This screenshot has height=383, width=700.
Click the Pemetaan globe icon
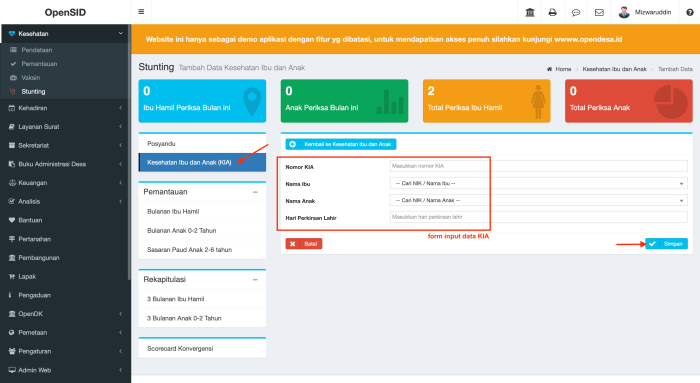click(x=12, y=333)
